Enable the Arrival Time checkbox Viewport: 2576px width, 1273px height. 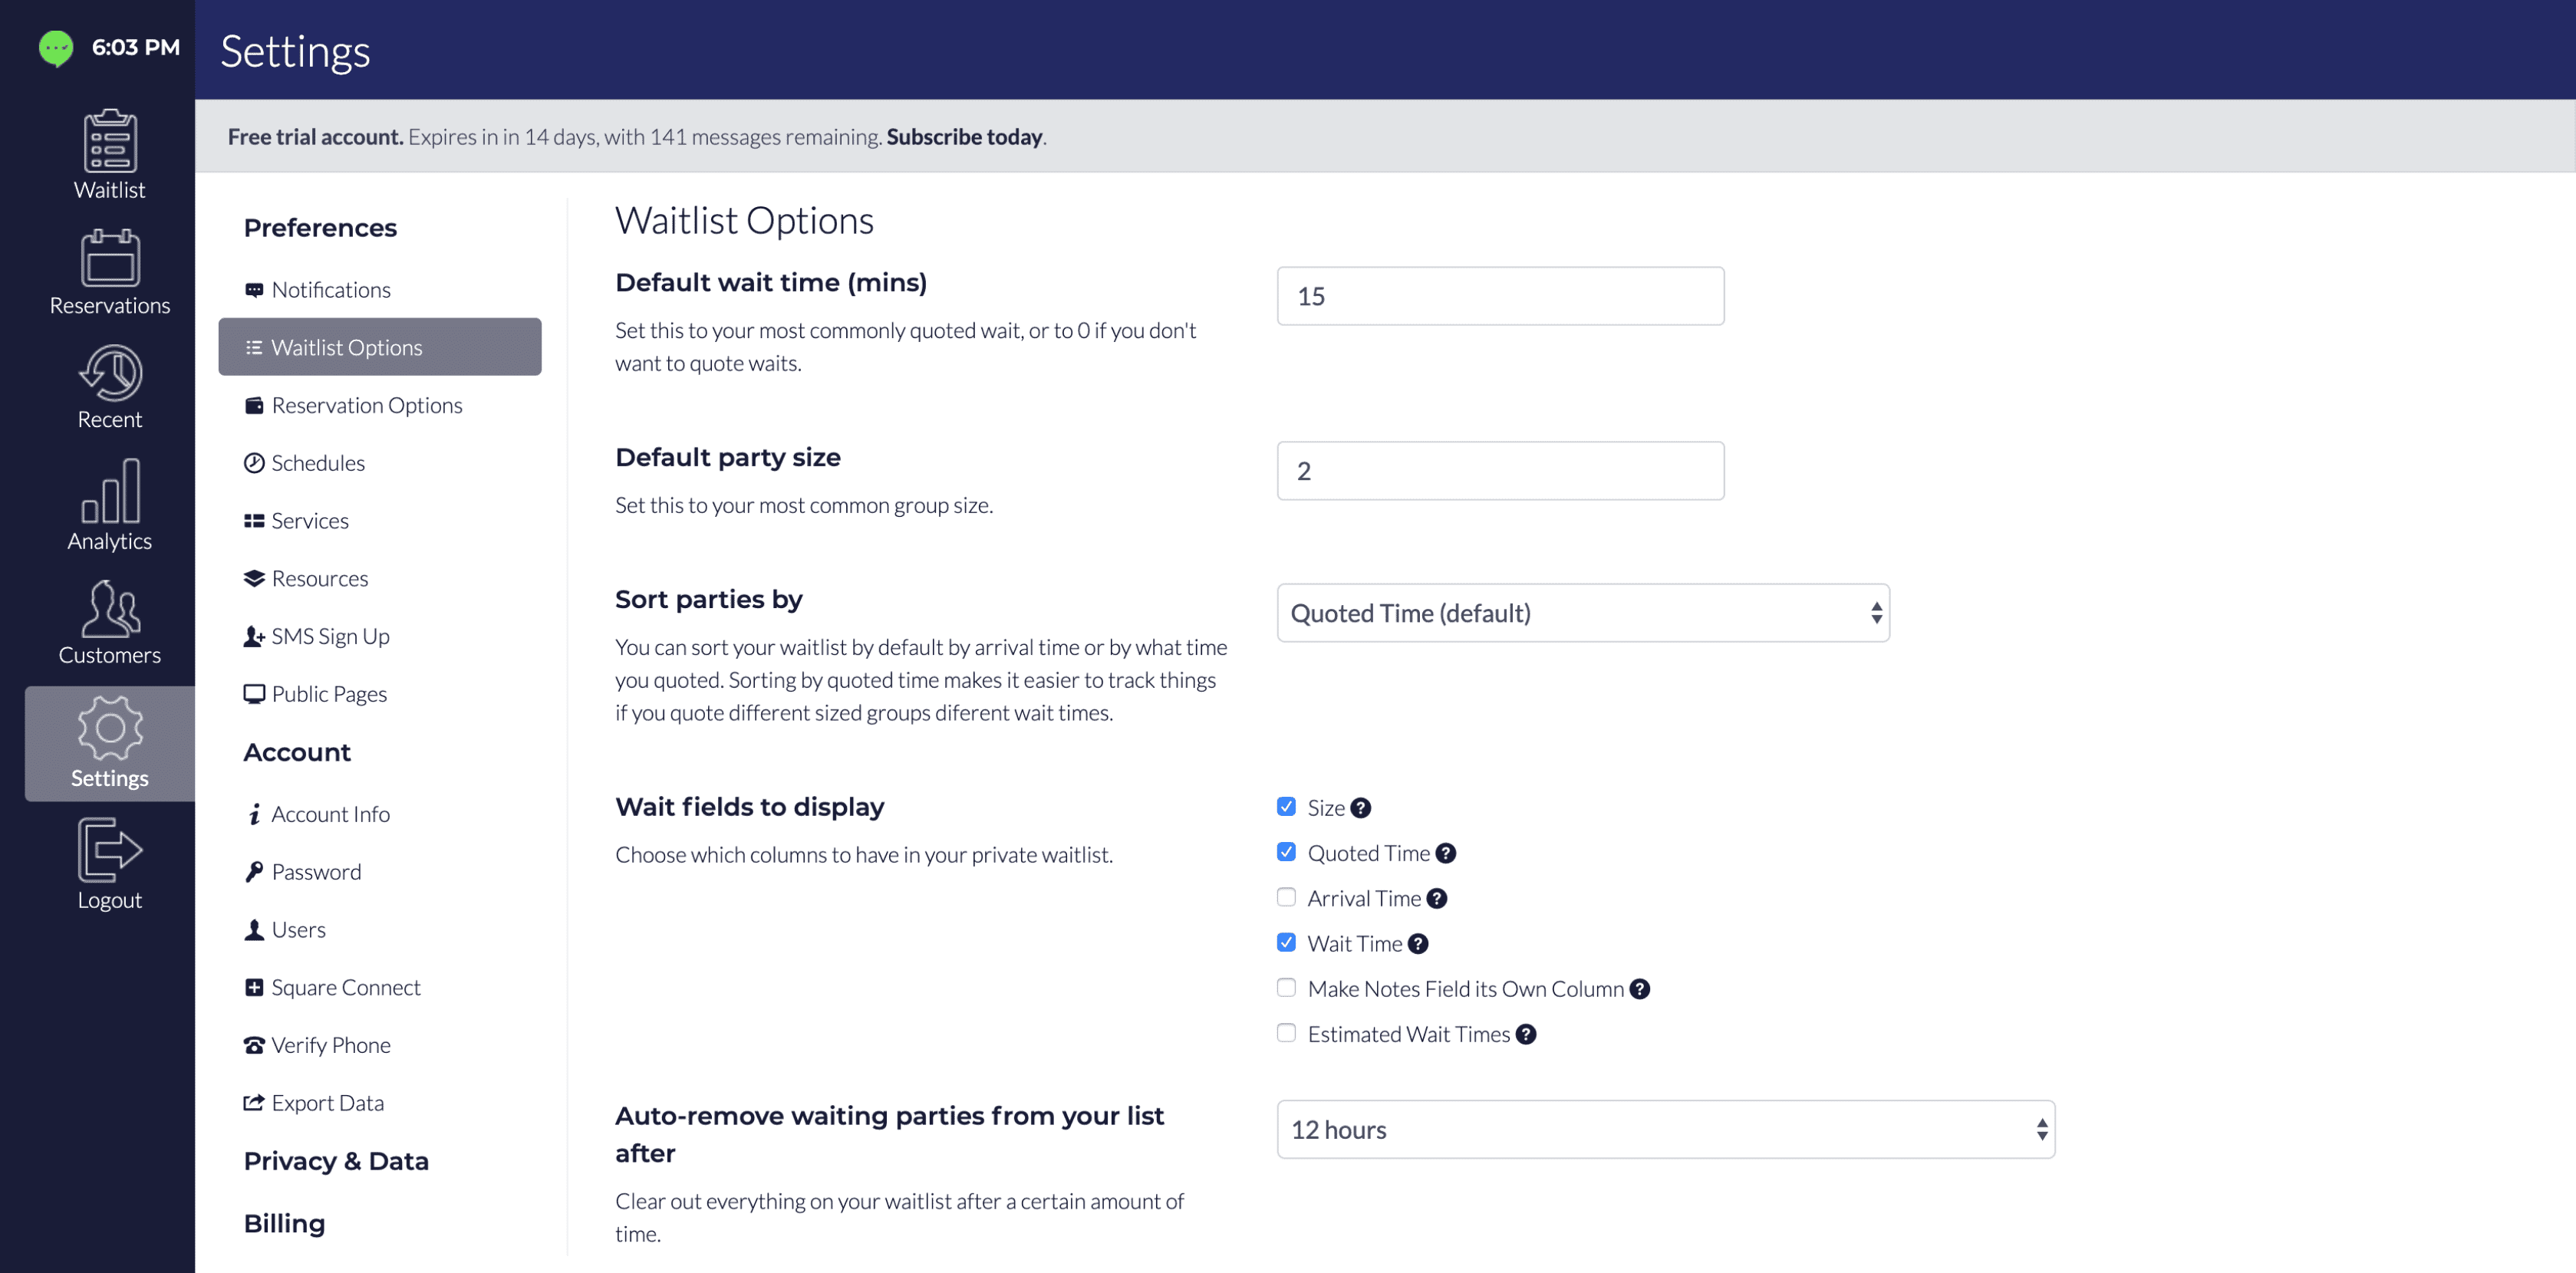pyautogui.click(x=1286, y=898)
